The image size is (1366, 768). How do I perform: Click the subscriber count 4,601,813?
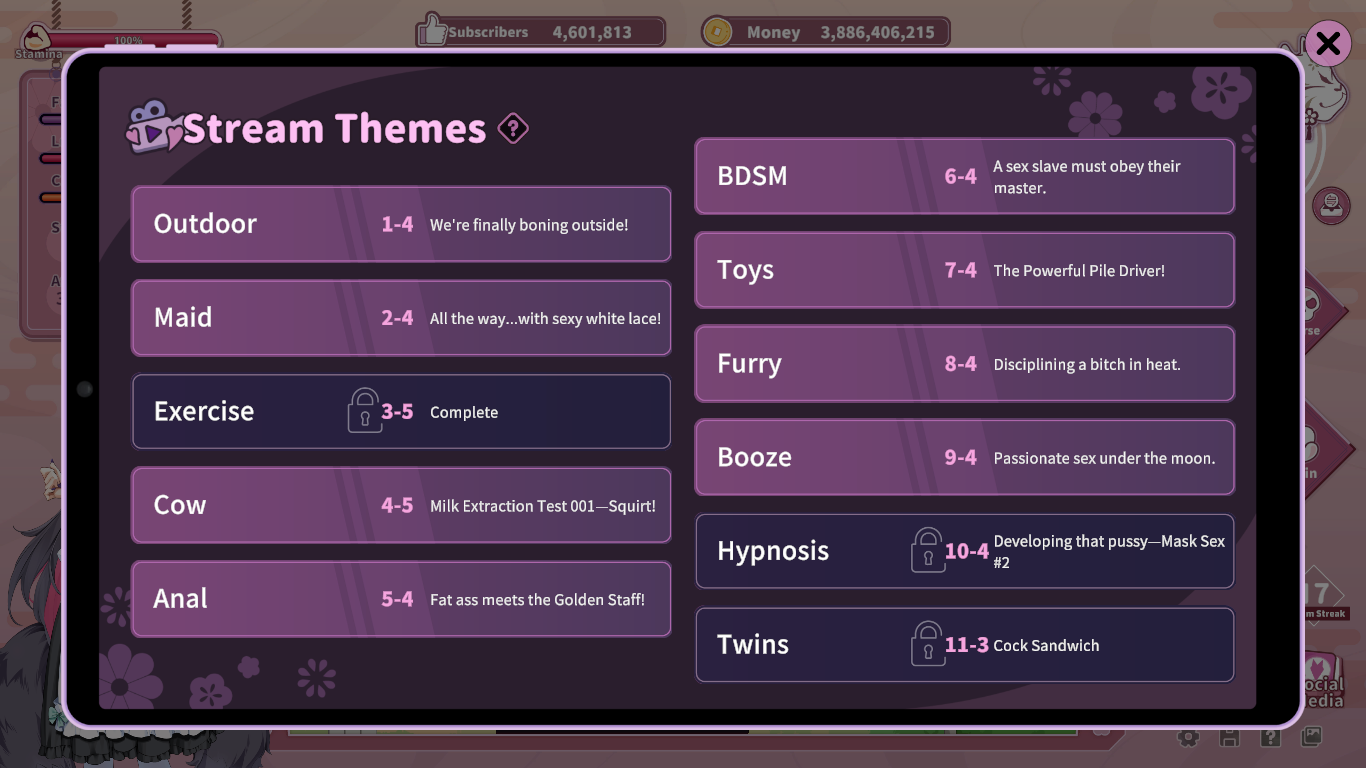[592, 32]
